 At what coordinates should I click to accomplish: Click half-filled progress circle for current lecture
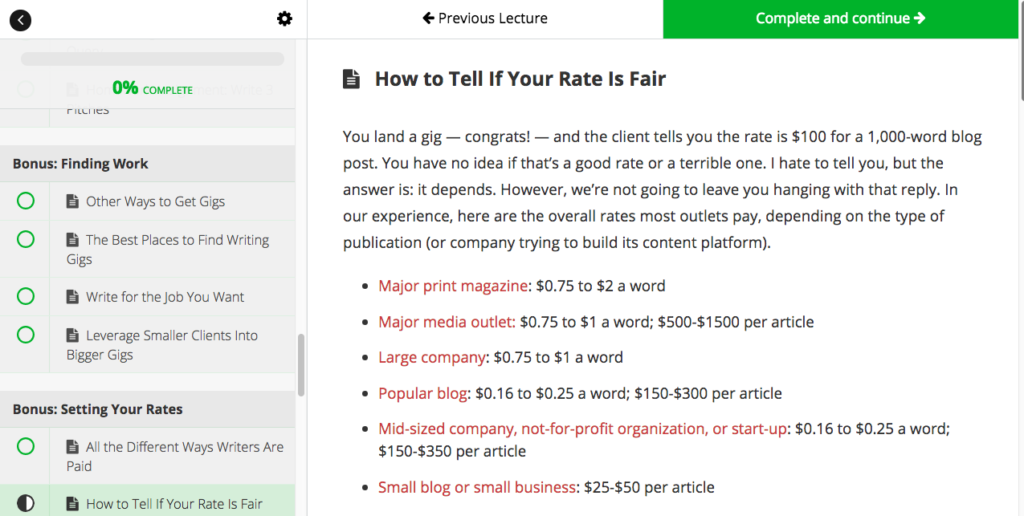[25, 504]
